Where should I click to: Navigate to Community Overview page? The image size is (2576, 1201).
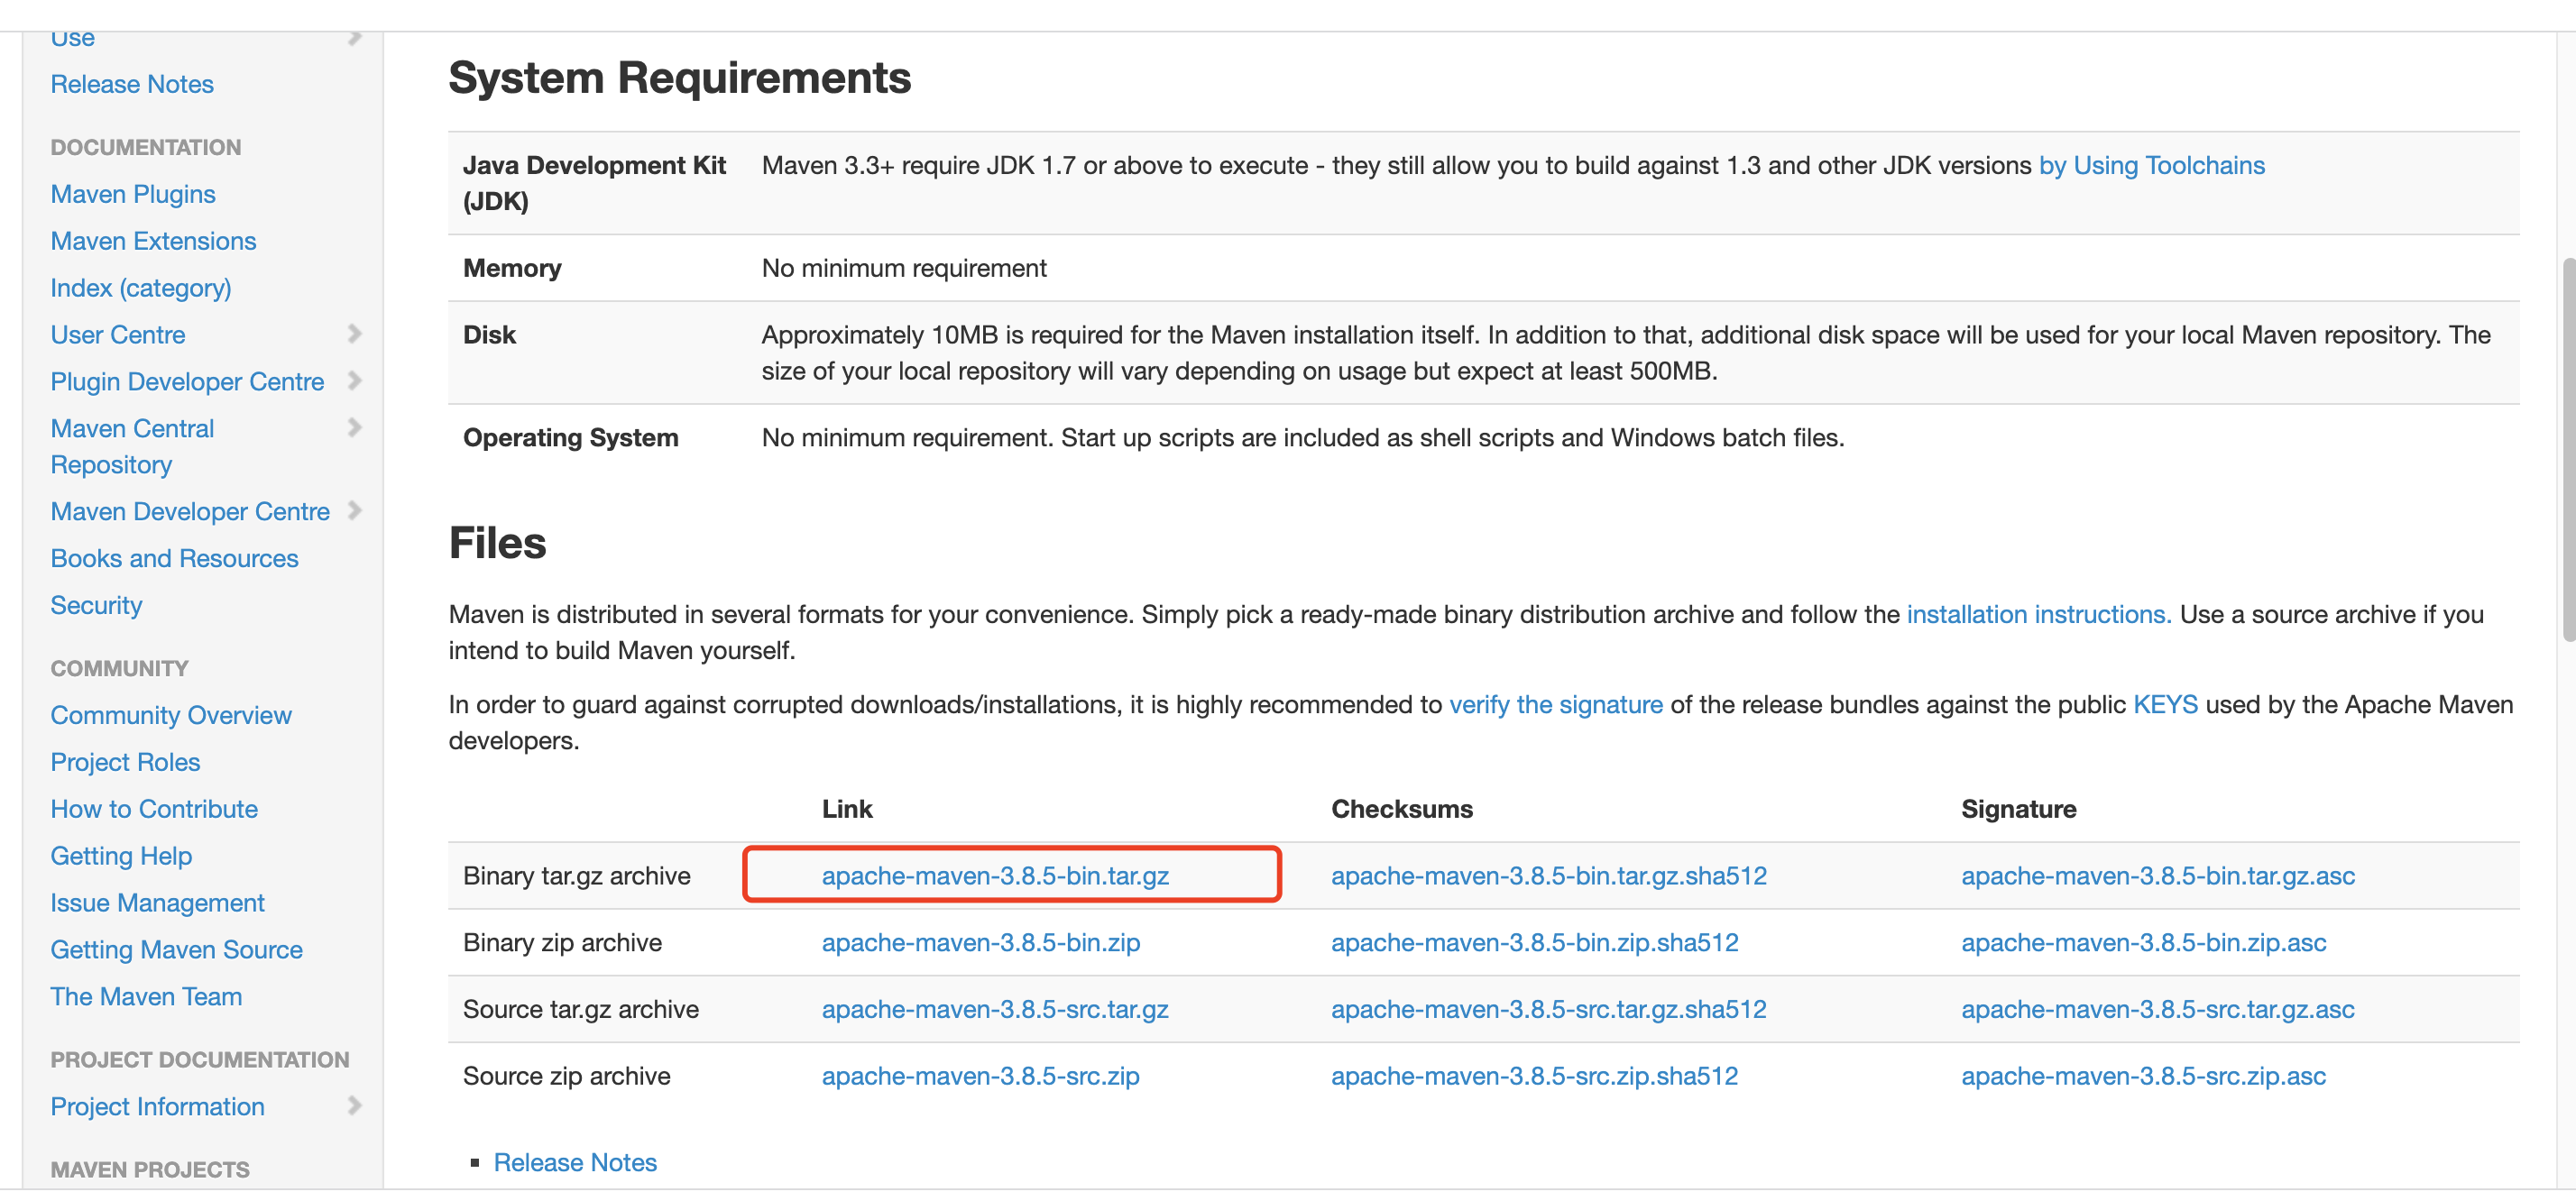point(170,713)
